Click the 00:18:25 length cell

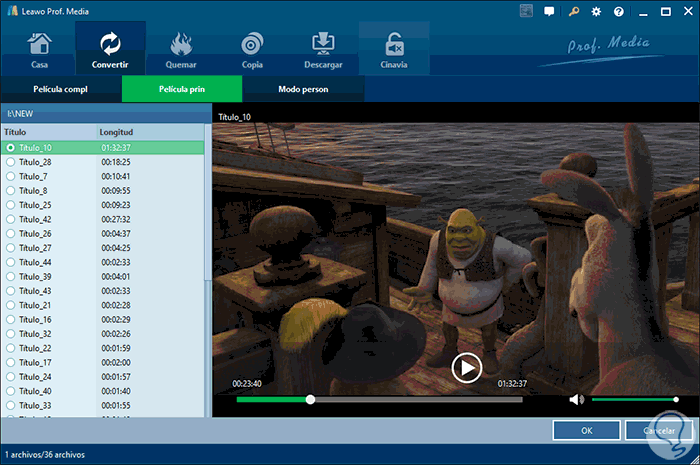tap(116, 162)
